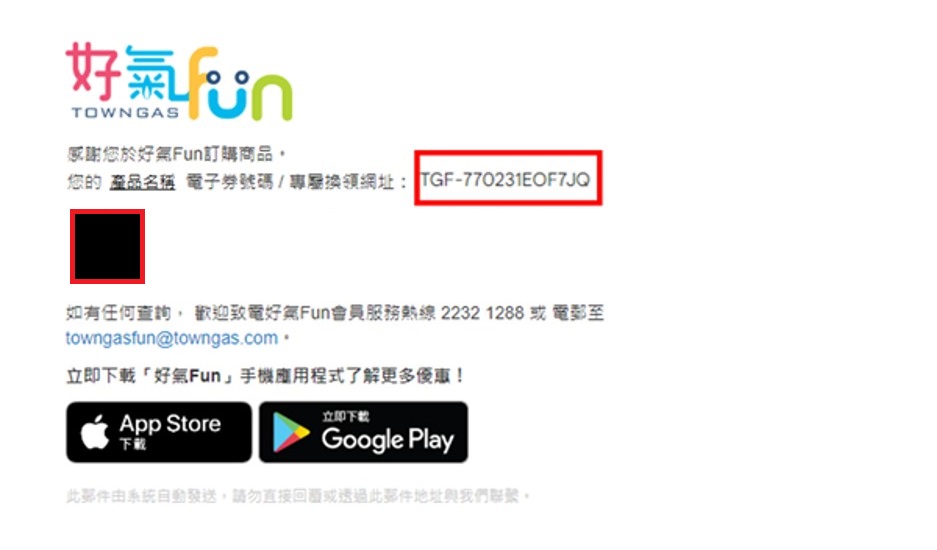
Task: Open the Google Play download badge
Action: pyautogui.click(x=363, y=432)
